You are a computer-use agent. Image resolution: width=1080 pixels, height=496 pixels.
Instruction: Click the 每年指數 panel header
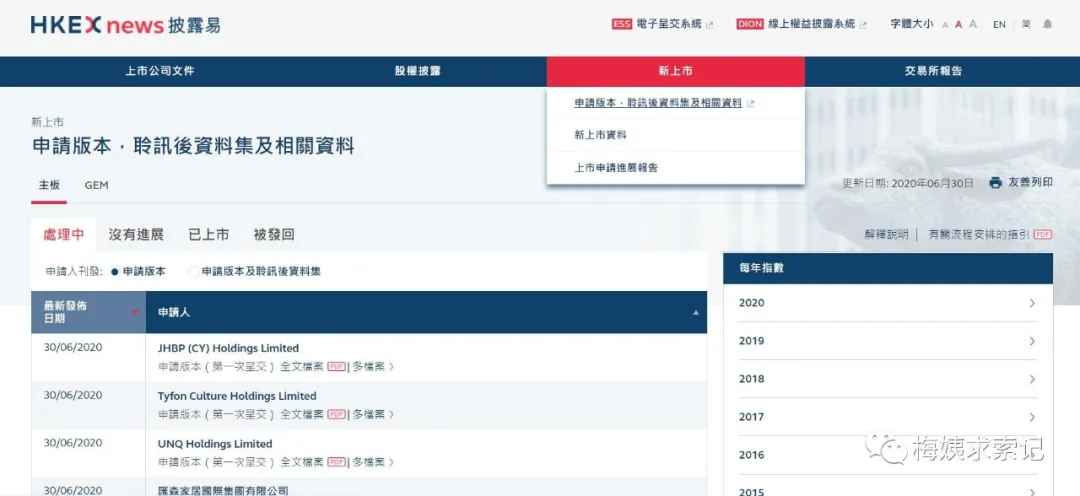[888, 269]
